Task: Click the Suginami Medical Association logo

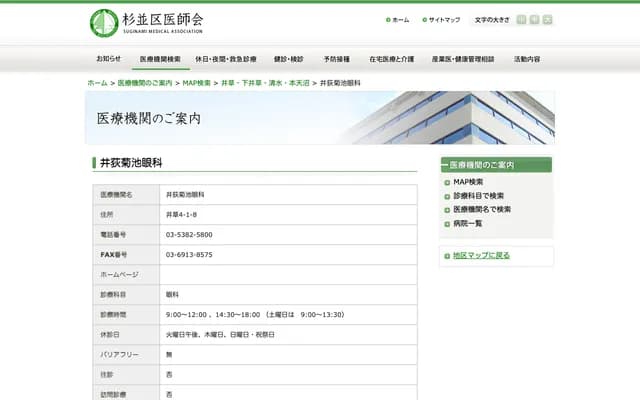Action: [x=146, y=23]
